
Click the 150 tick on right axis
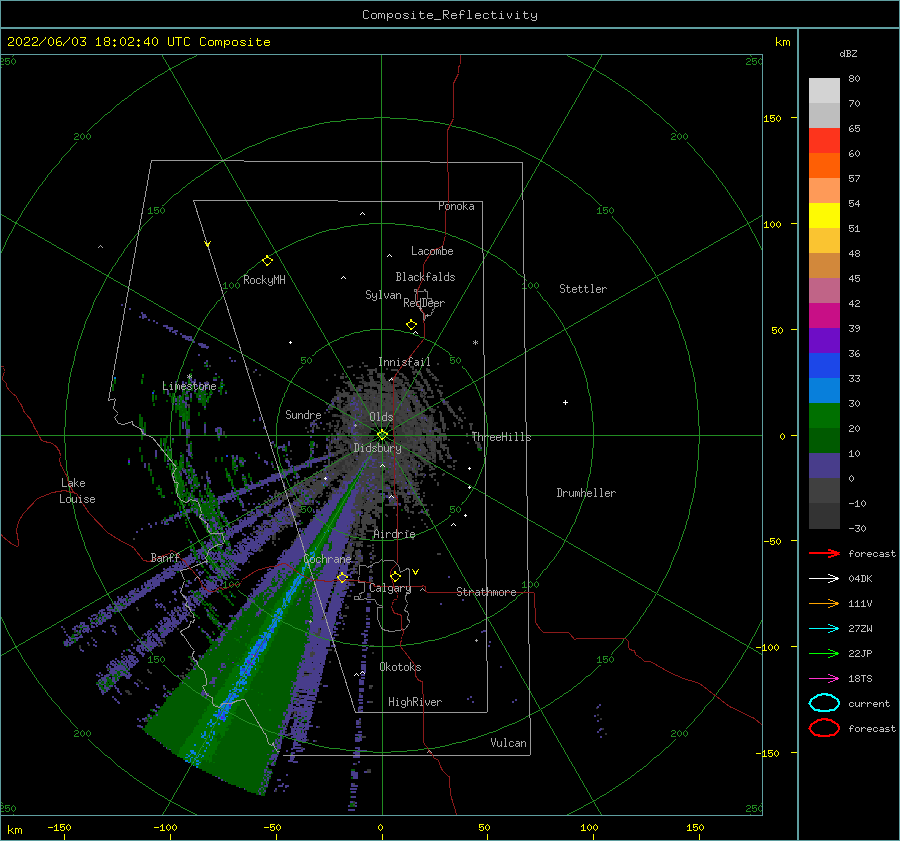772,118
